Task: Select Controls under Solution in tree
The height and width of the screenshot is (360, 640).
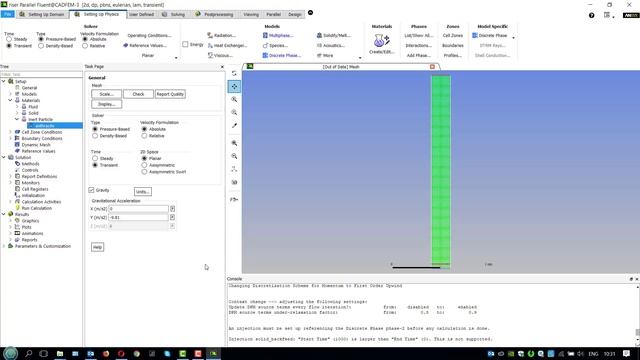Action: tap(30, 170)
